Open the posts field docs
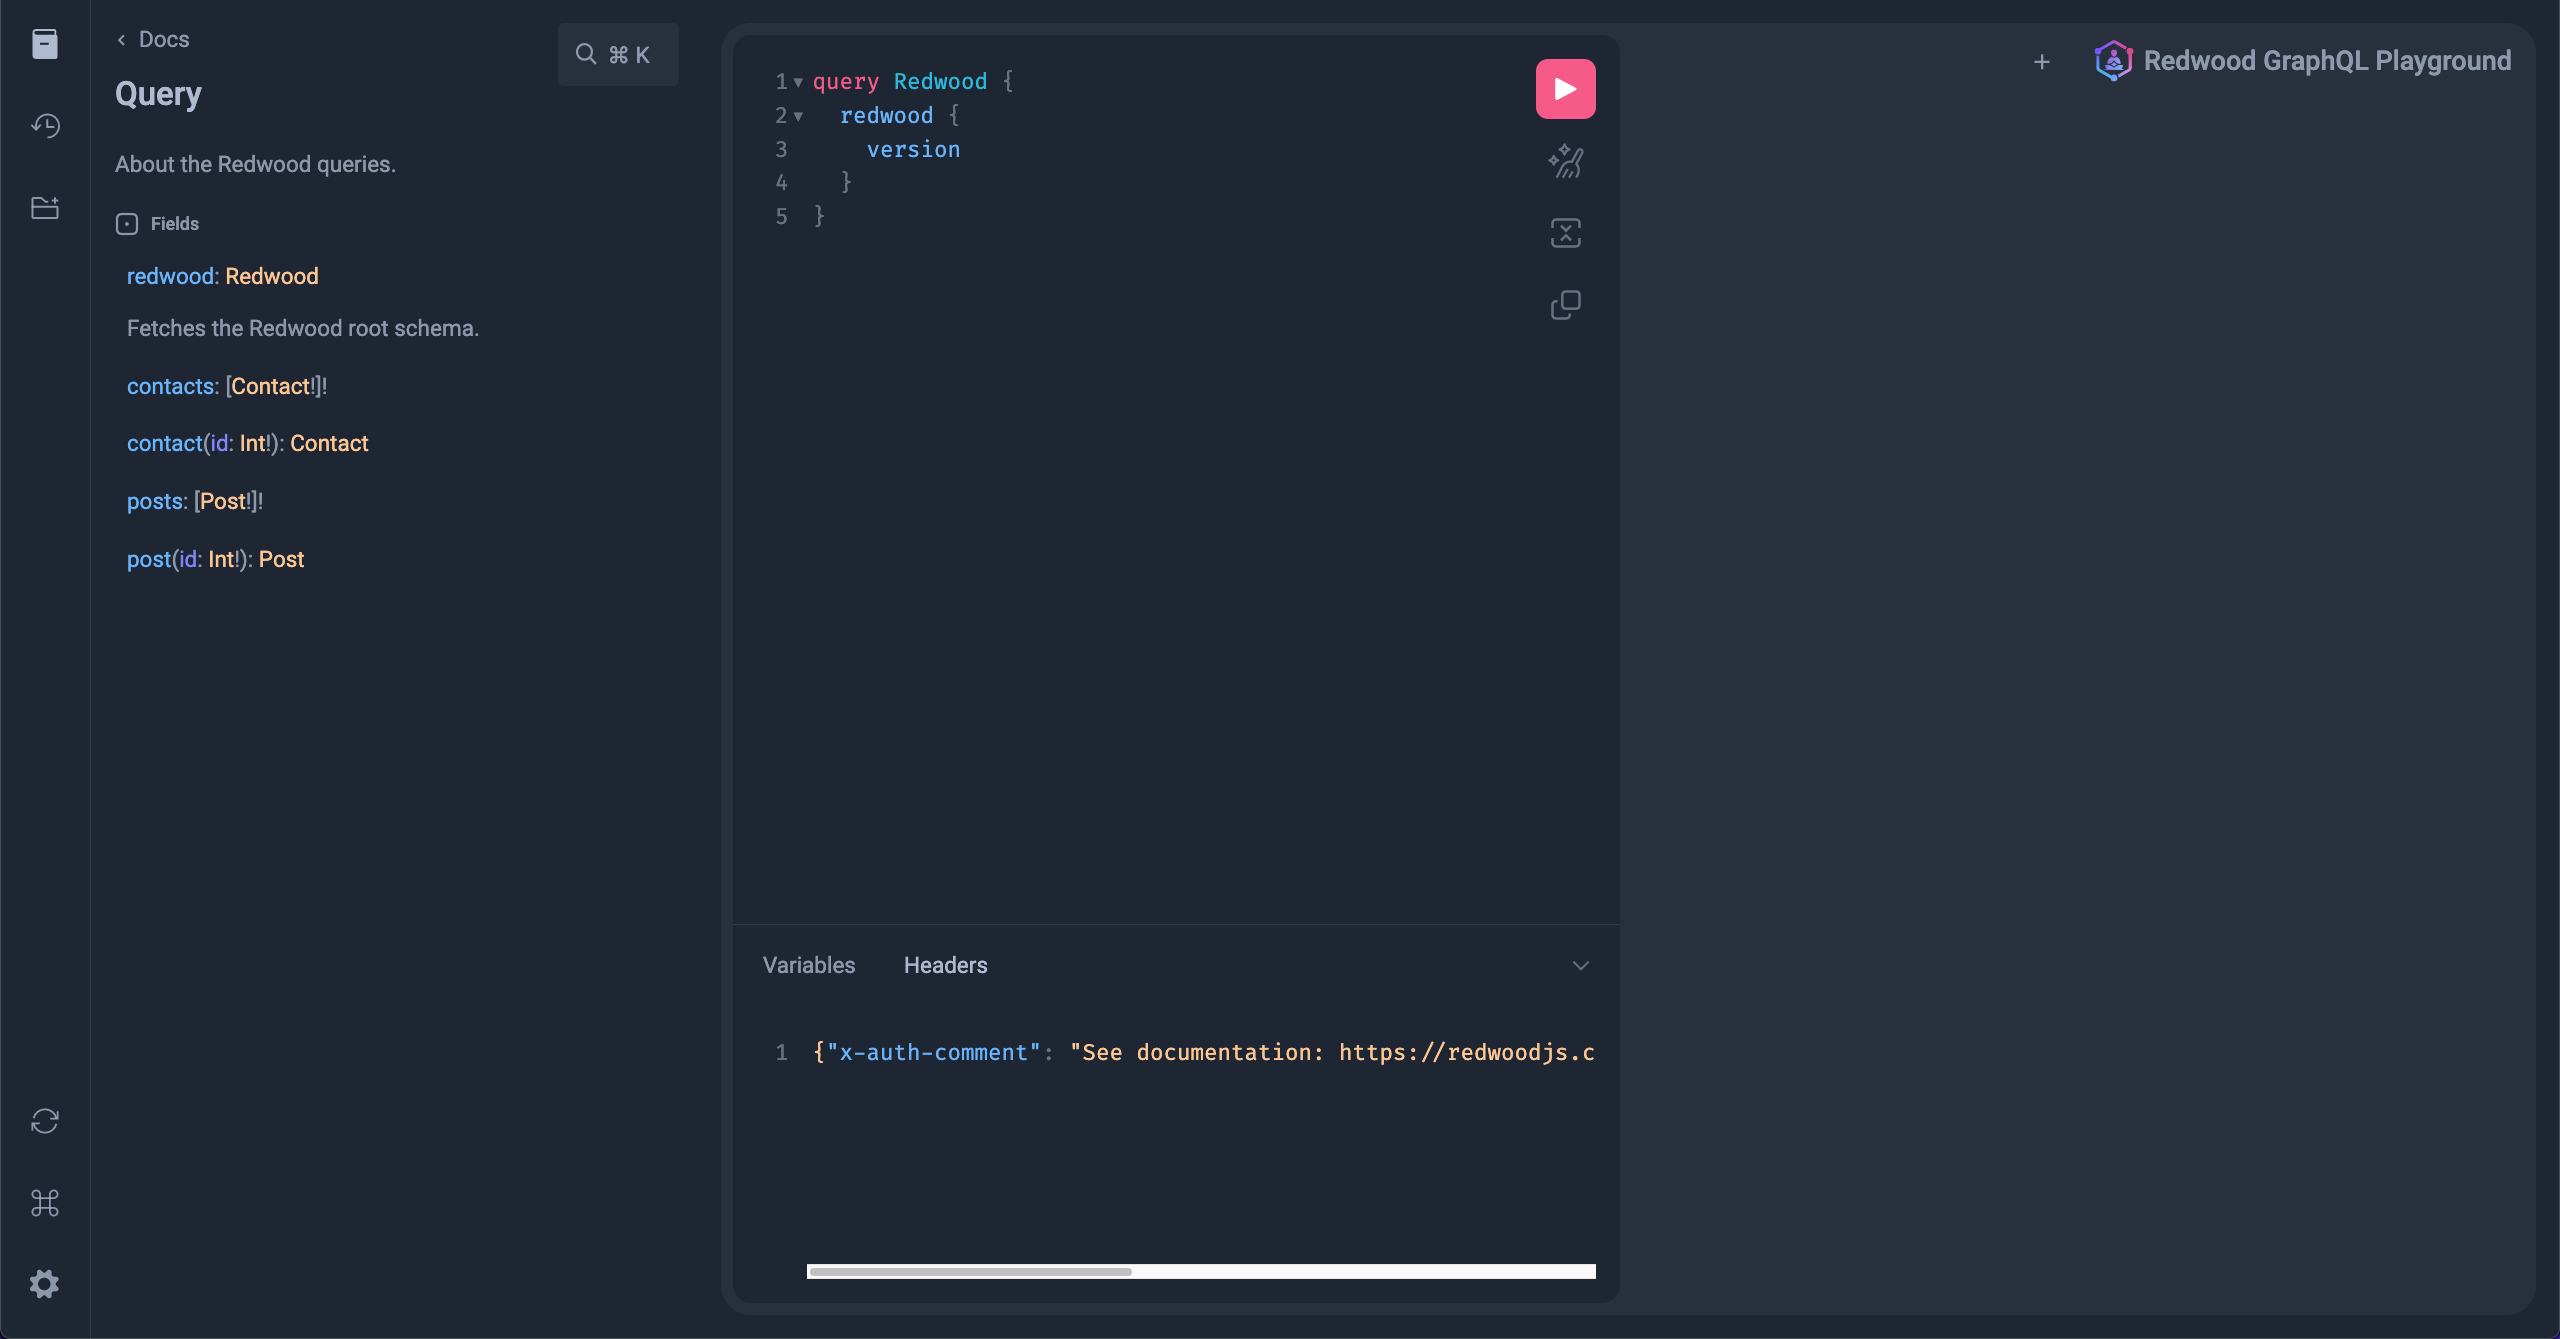Viewport: 2560px width, 1339px height. tap(155, 501)
